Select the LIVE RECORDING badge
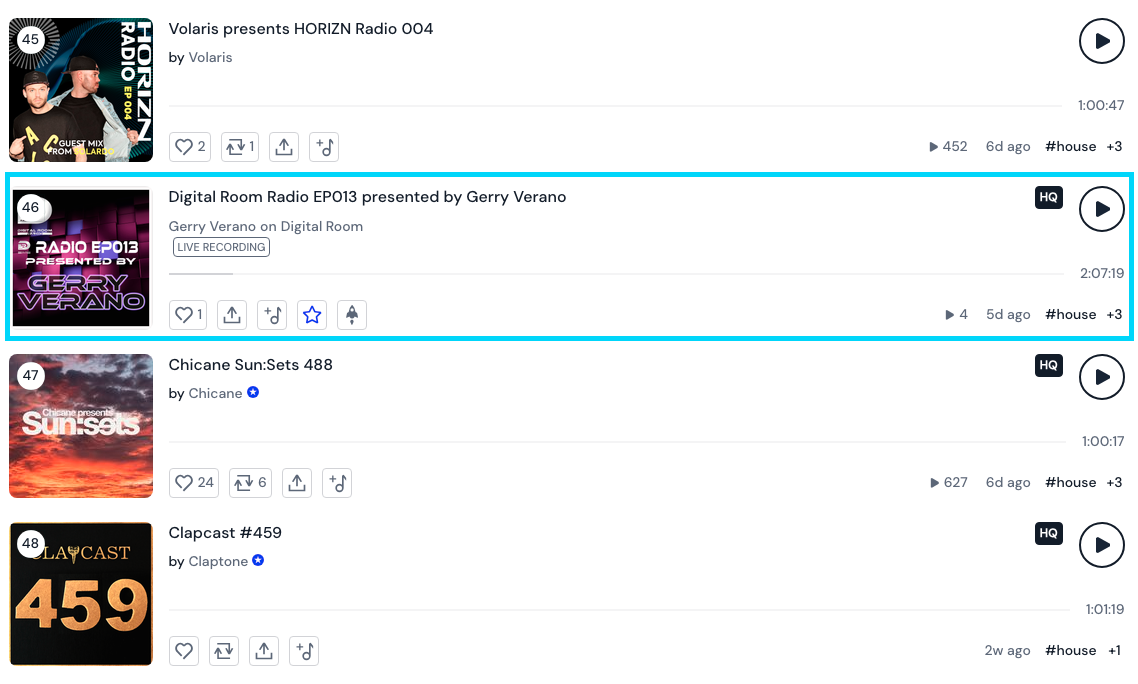Viewport: 1138px width, 684px height. click(x=221, y=247)
